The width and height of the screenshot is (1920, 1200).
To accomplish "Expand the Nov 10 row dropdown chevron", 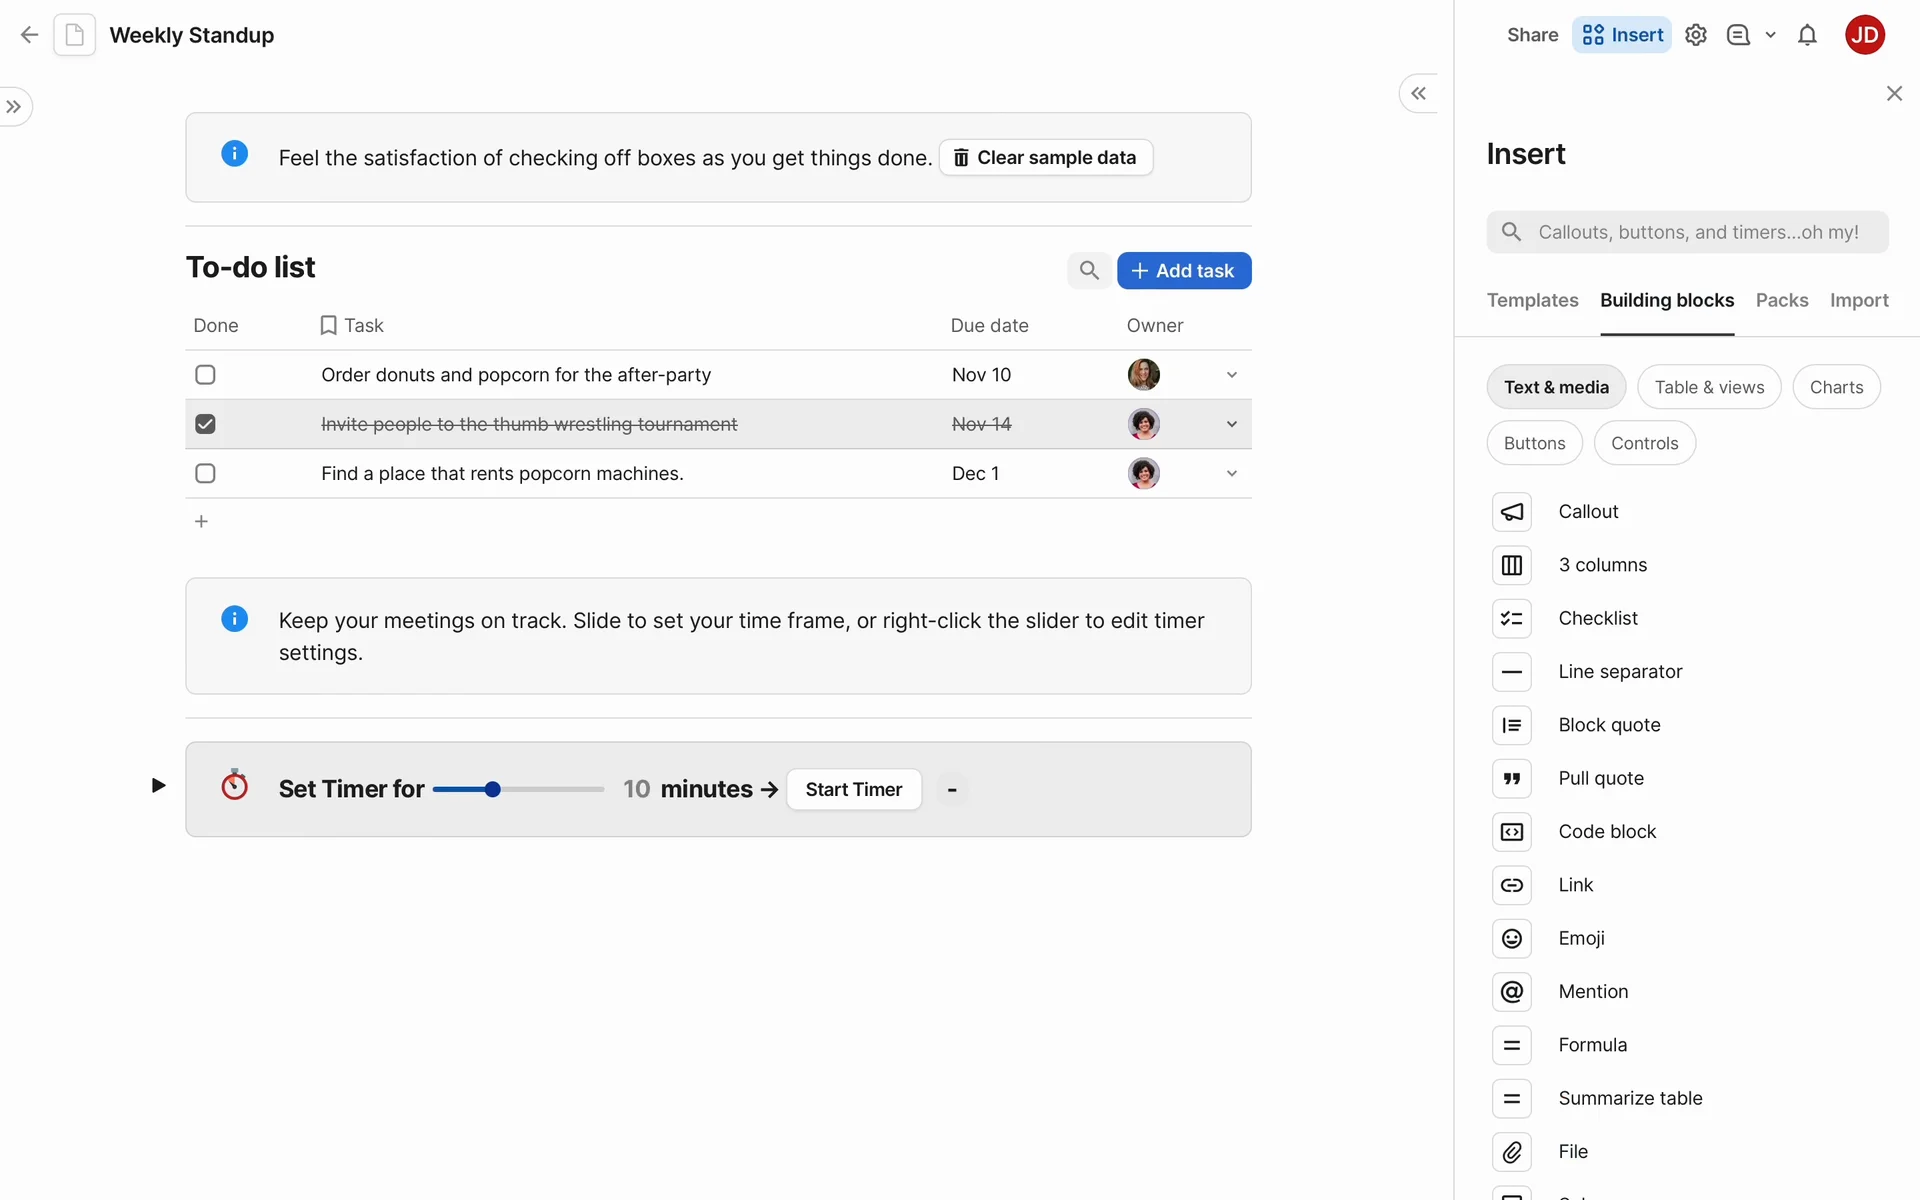I will pyautogui.click(x=1231, y=375).
